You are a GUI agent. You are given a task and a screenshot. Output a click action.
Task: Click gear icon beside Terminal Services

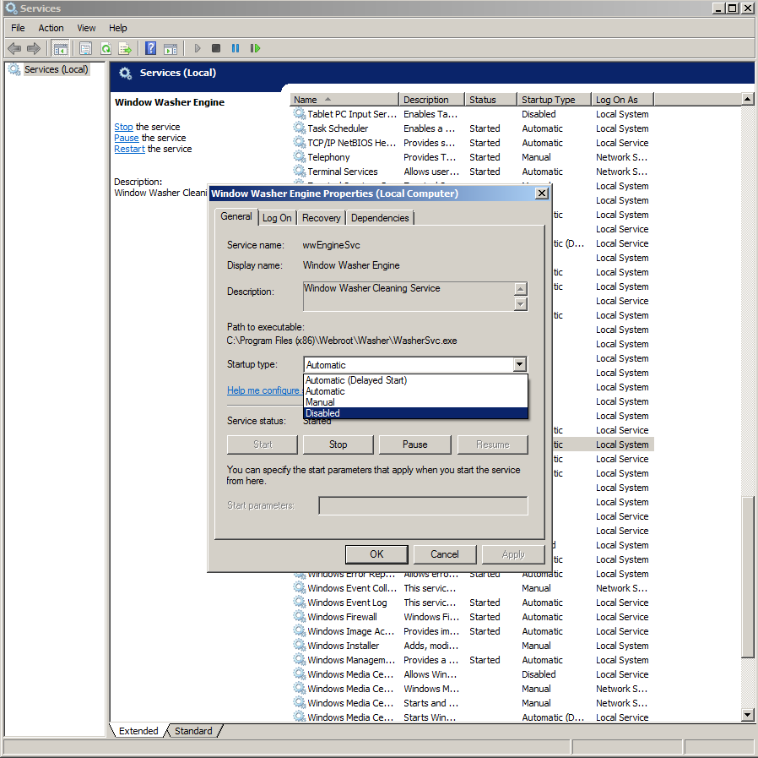point(299,171)
